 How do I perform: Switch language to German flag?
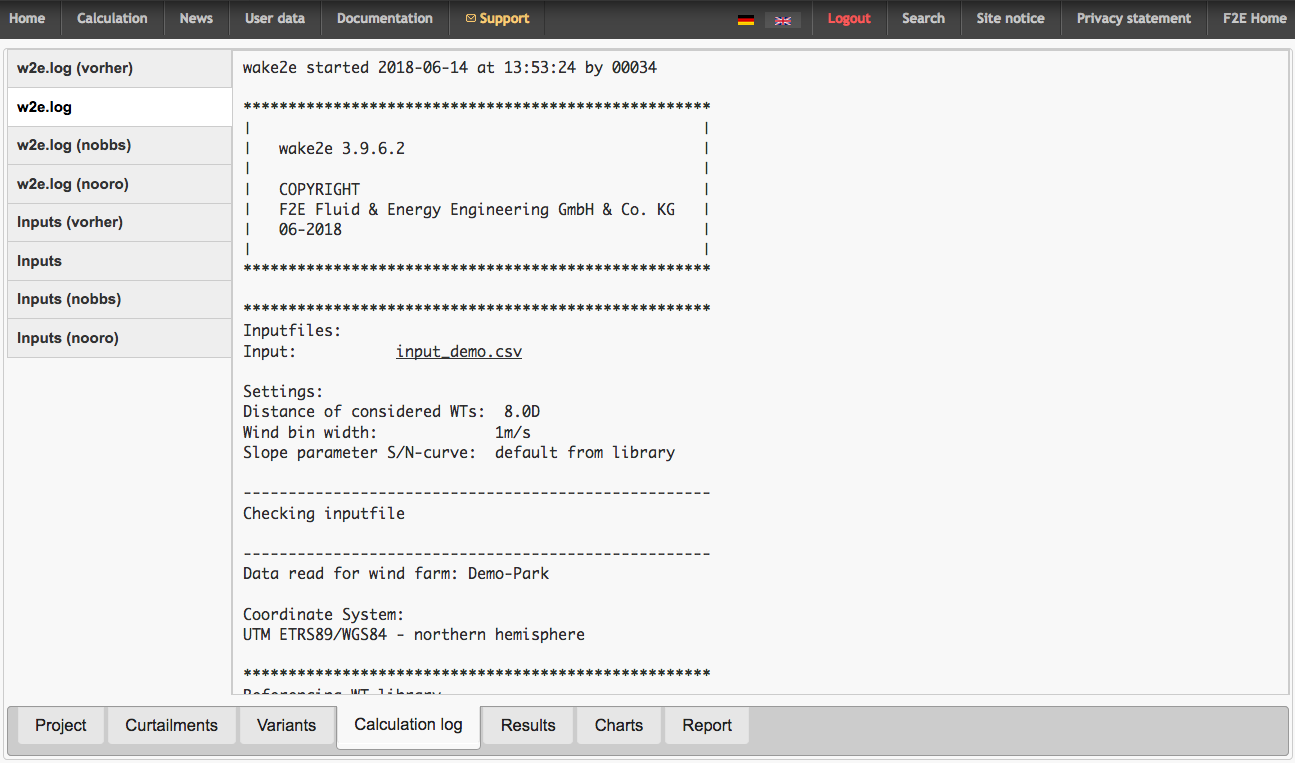pos(745,20)
